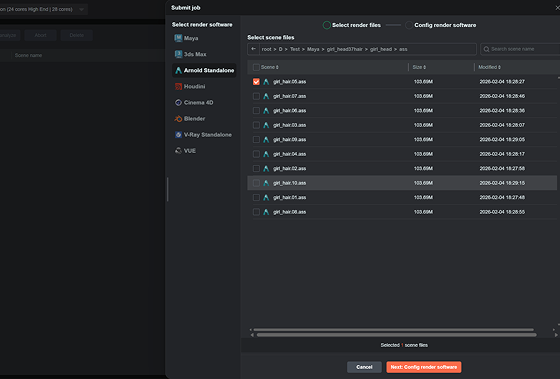Click the Scene name column in background window

(28, 55)
